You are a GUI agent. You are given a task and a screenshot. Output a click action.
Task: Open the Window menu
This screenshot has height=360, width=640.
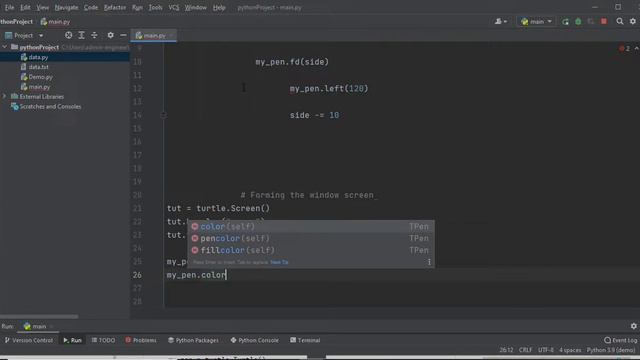coord(196,7)
